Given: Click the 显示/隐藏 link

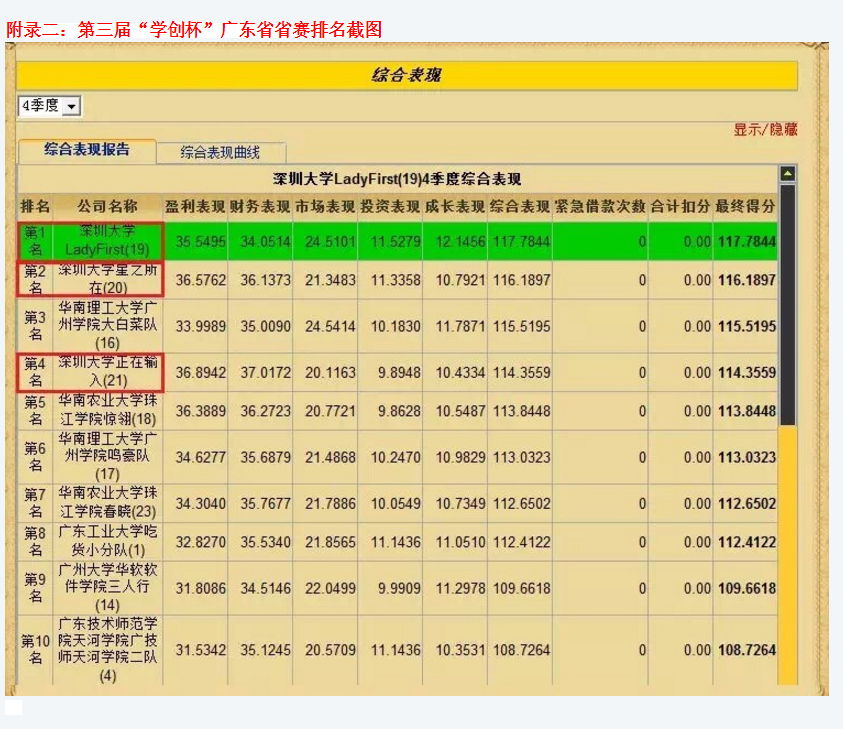Looking at the screenshot, I should pyautogui.click(x=765, y=130).
